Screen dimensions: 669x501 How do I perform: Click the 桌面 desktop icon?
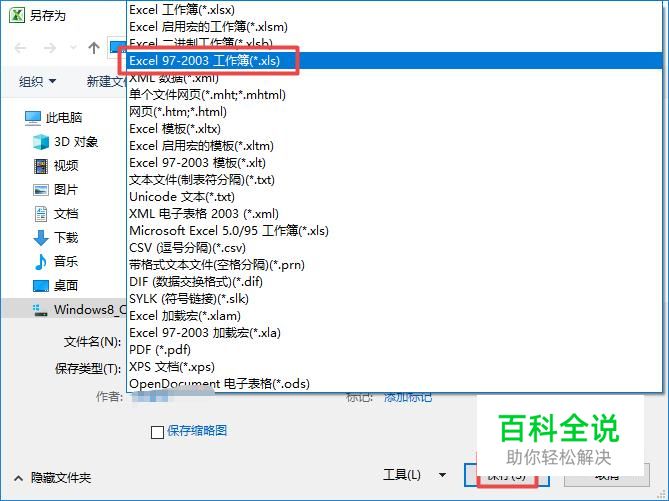point(41,285)
